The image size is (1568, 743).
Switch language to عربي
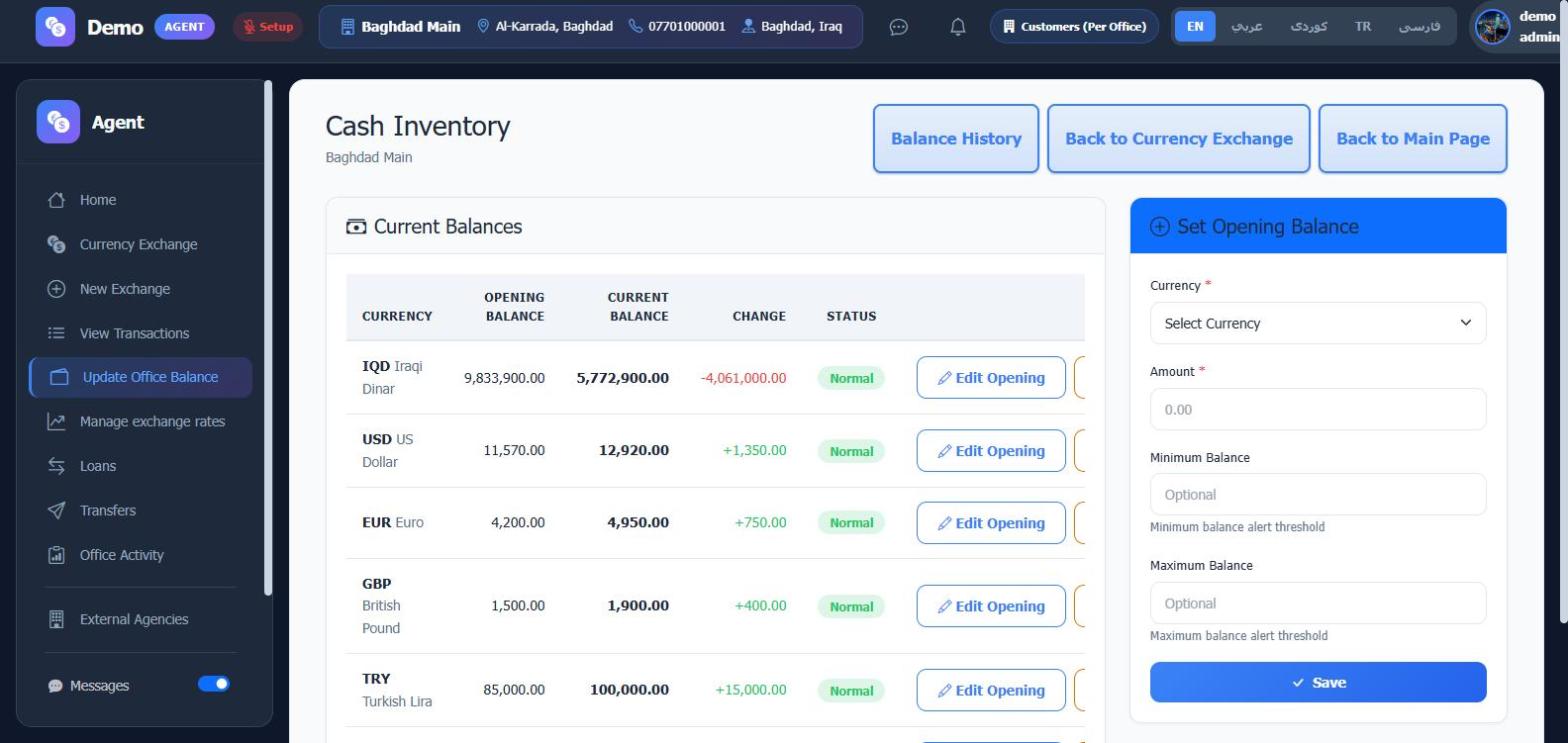[1246, 27]
